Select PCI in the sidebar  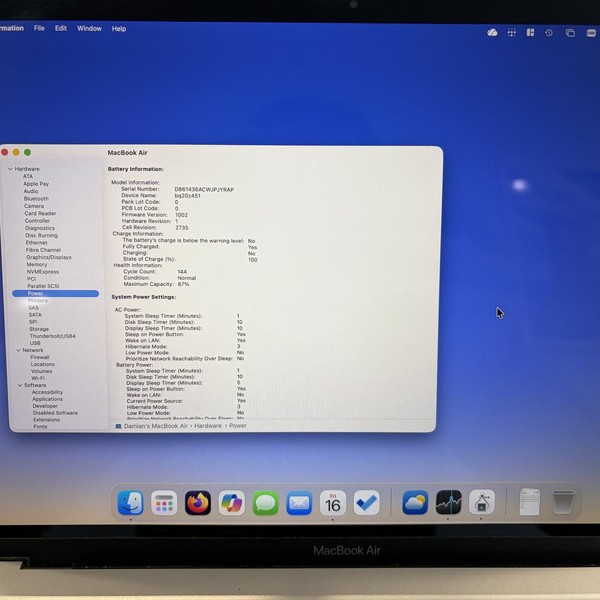(31, 279)
